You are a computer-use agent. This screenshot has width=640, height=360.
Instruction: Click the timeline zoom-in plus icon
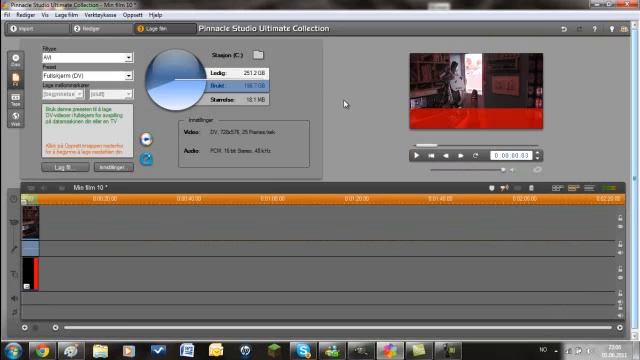24,327
